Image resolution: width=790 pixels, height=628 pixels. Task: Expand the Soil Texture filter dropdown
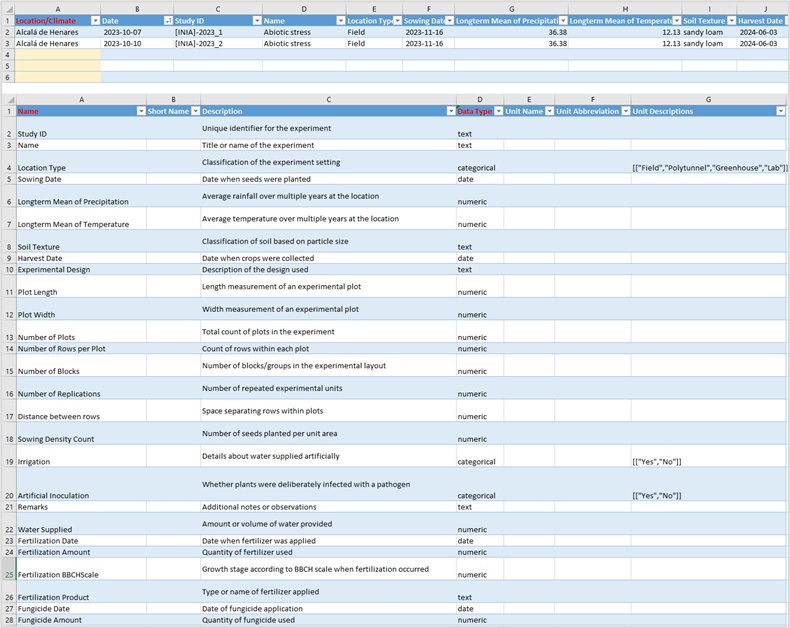(x=731, y=21)
